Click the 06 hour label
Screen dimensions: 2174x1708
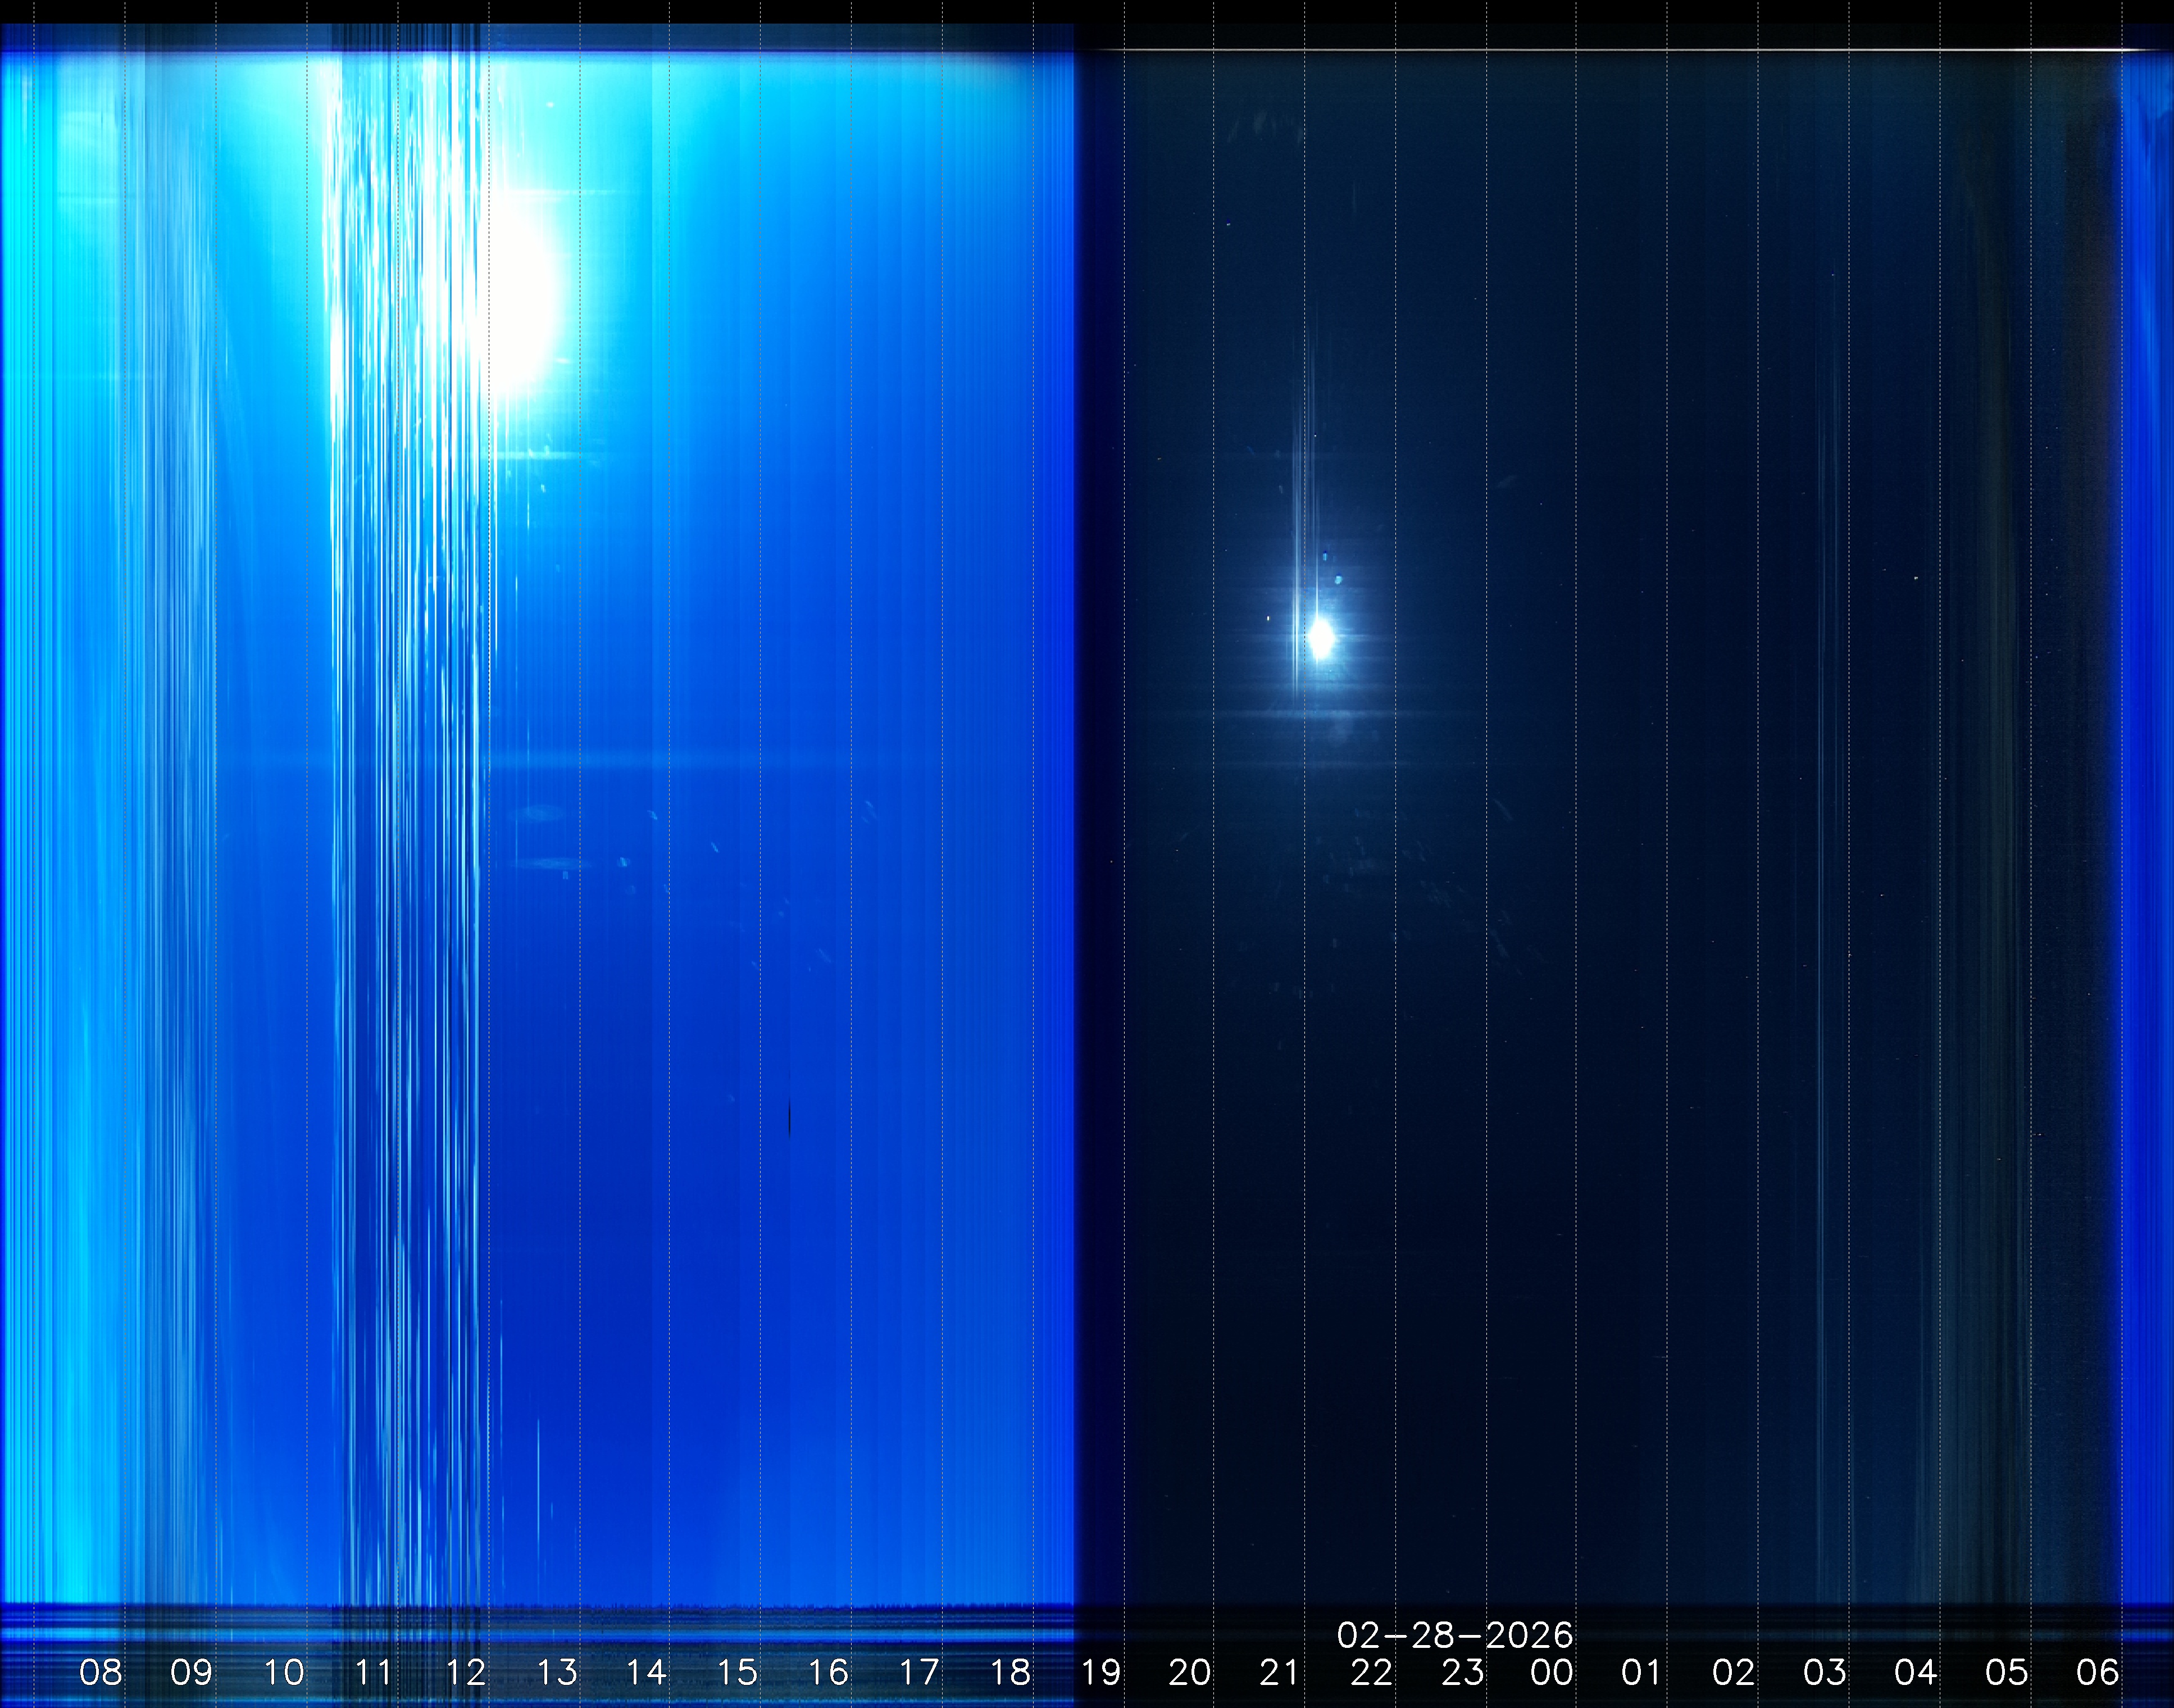point(2097,1672)
